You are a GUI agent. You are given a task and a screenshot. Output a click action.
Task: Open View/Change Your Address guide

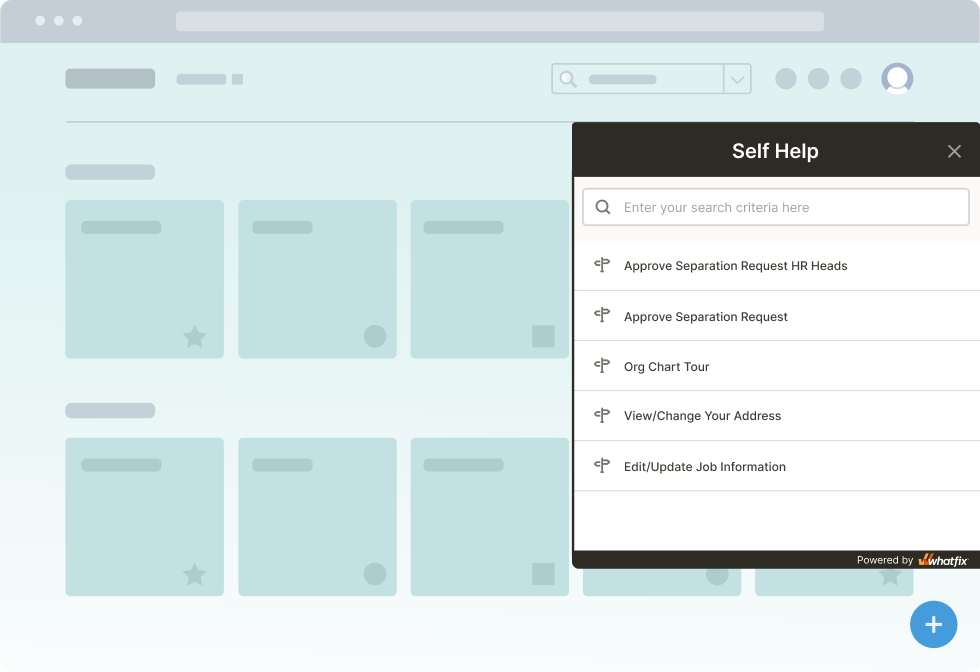pos(776,416)
